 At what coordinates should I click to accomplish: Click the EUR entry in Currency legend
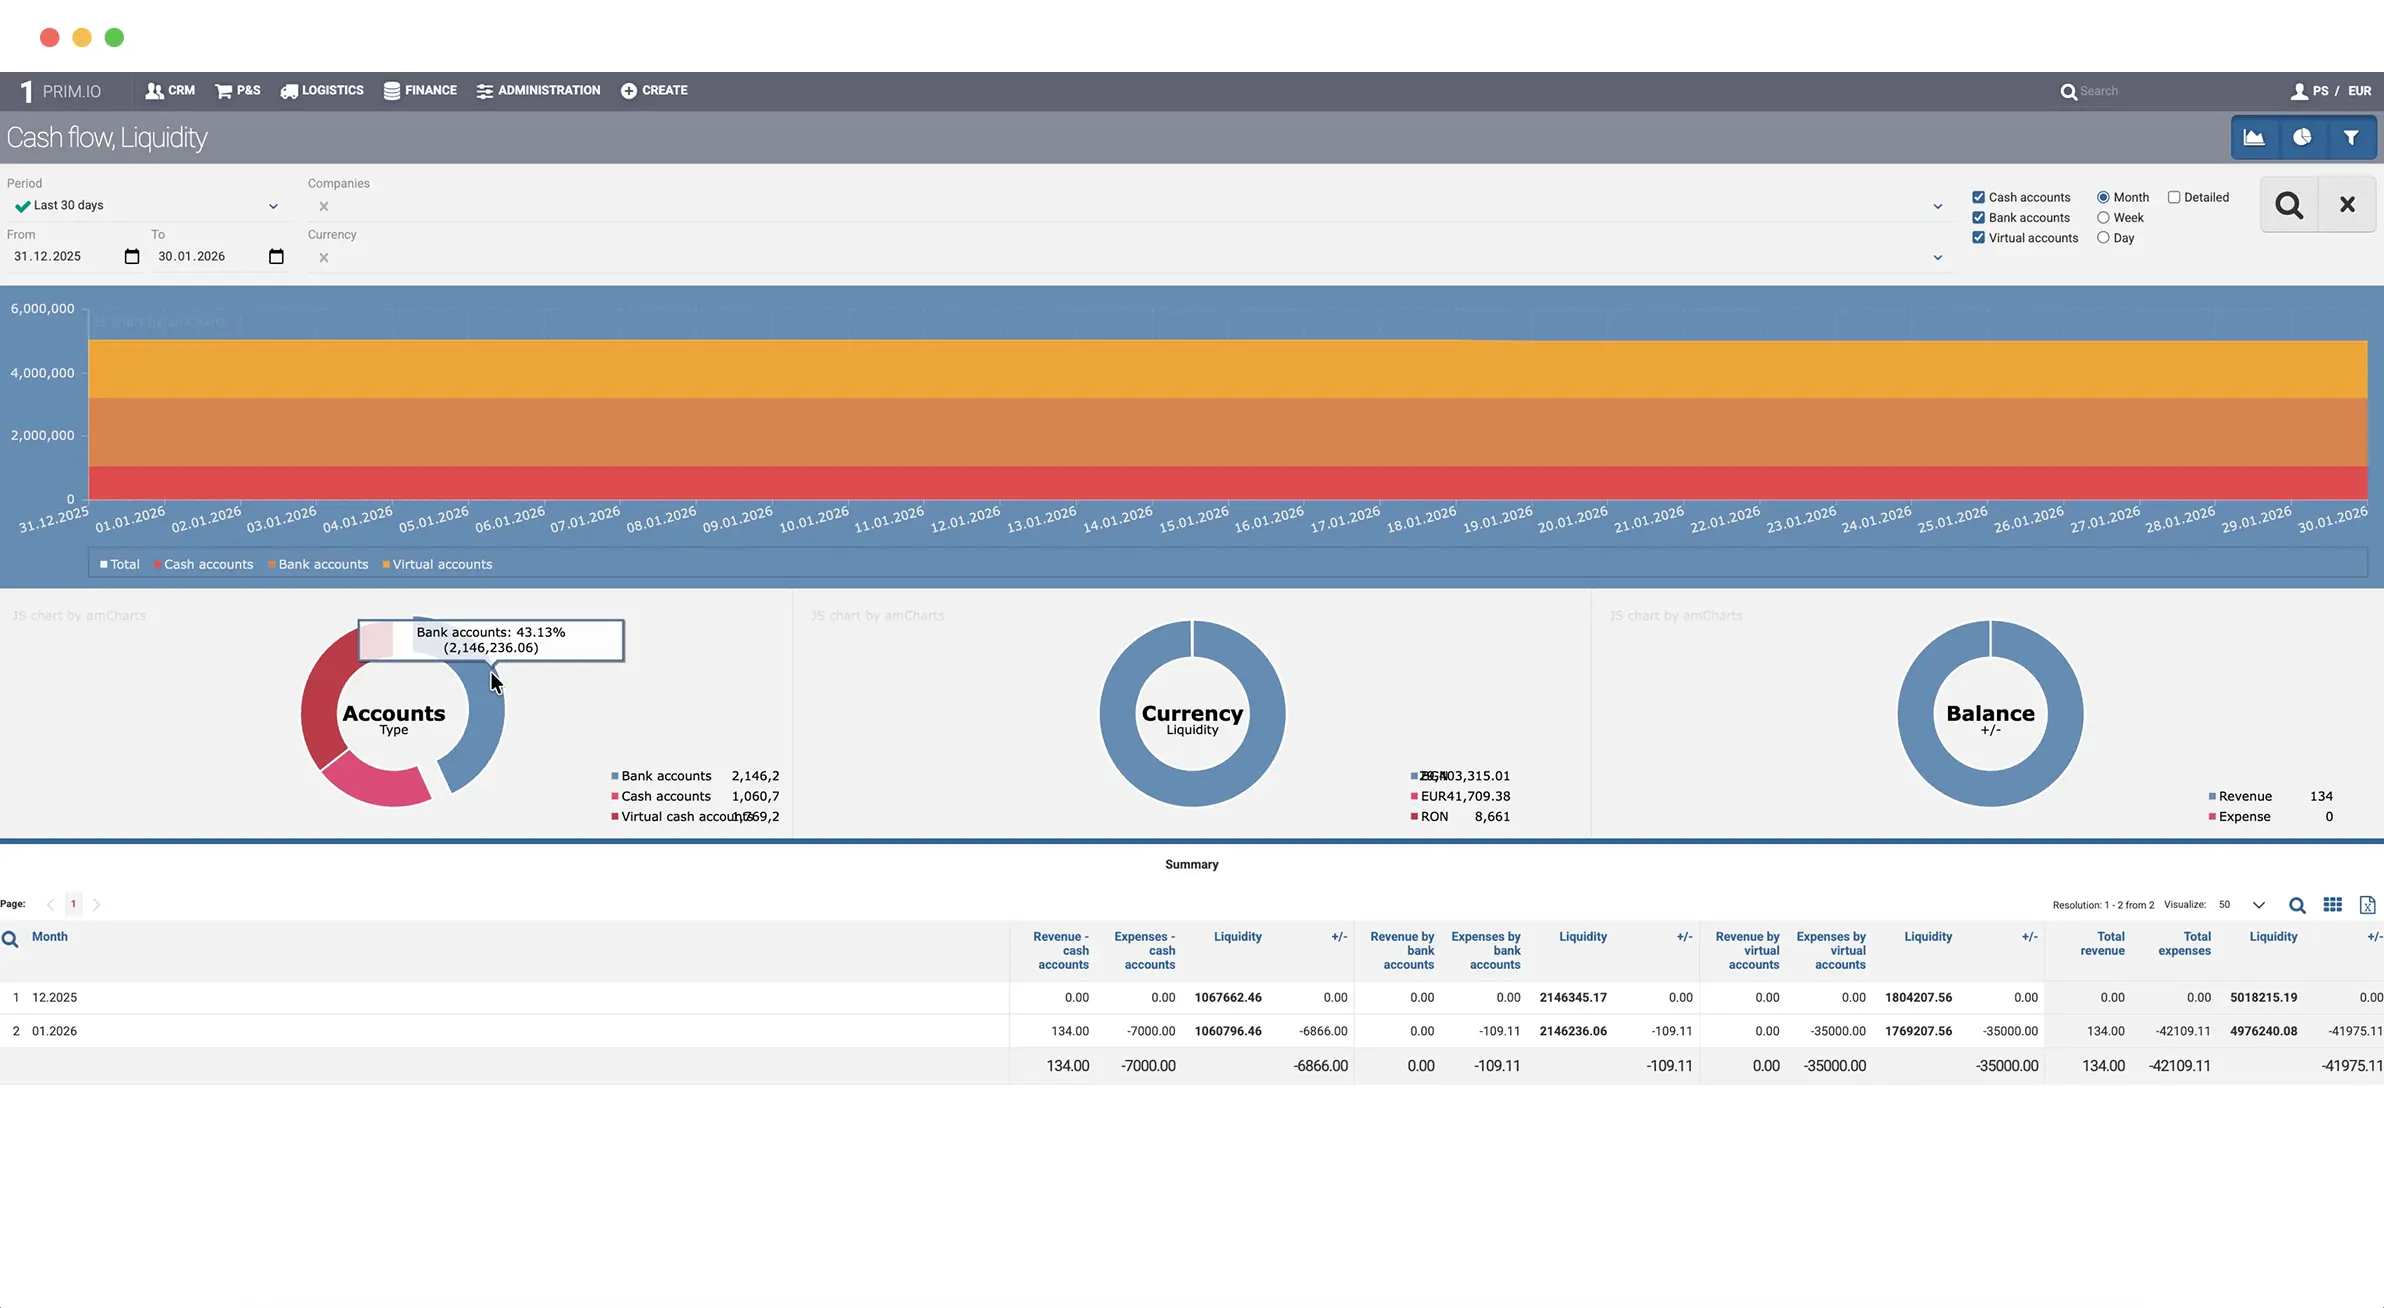[x=1460, y=797]
